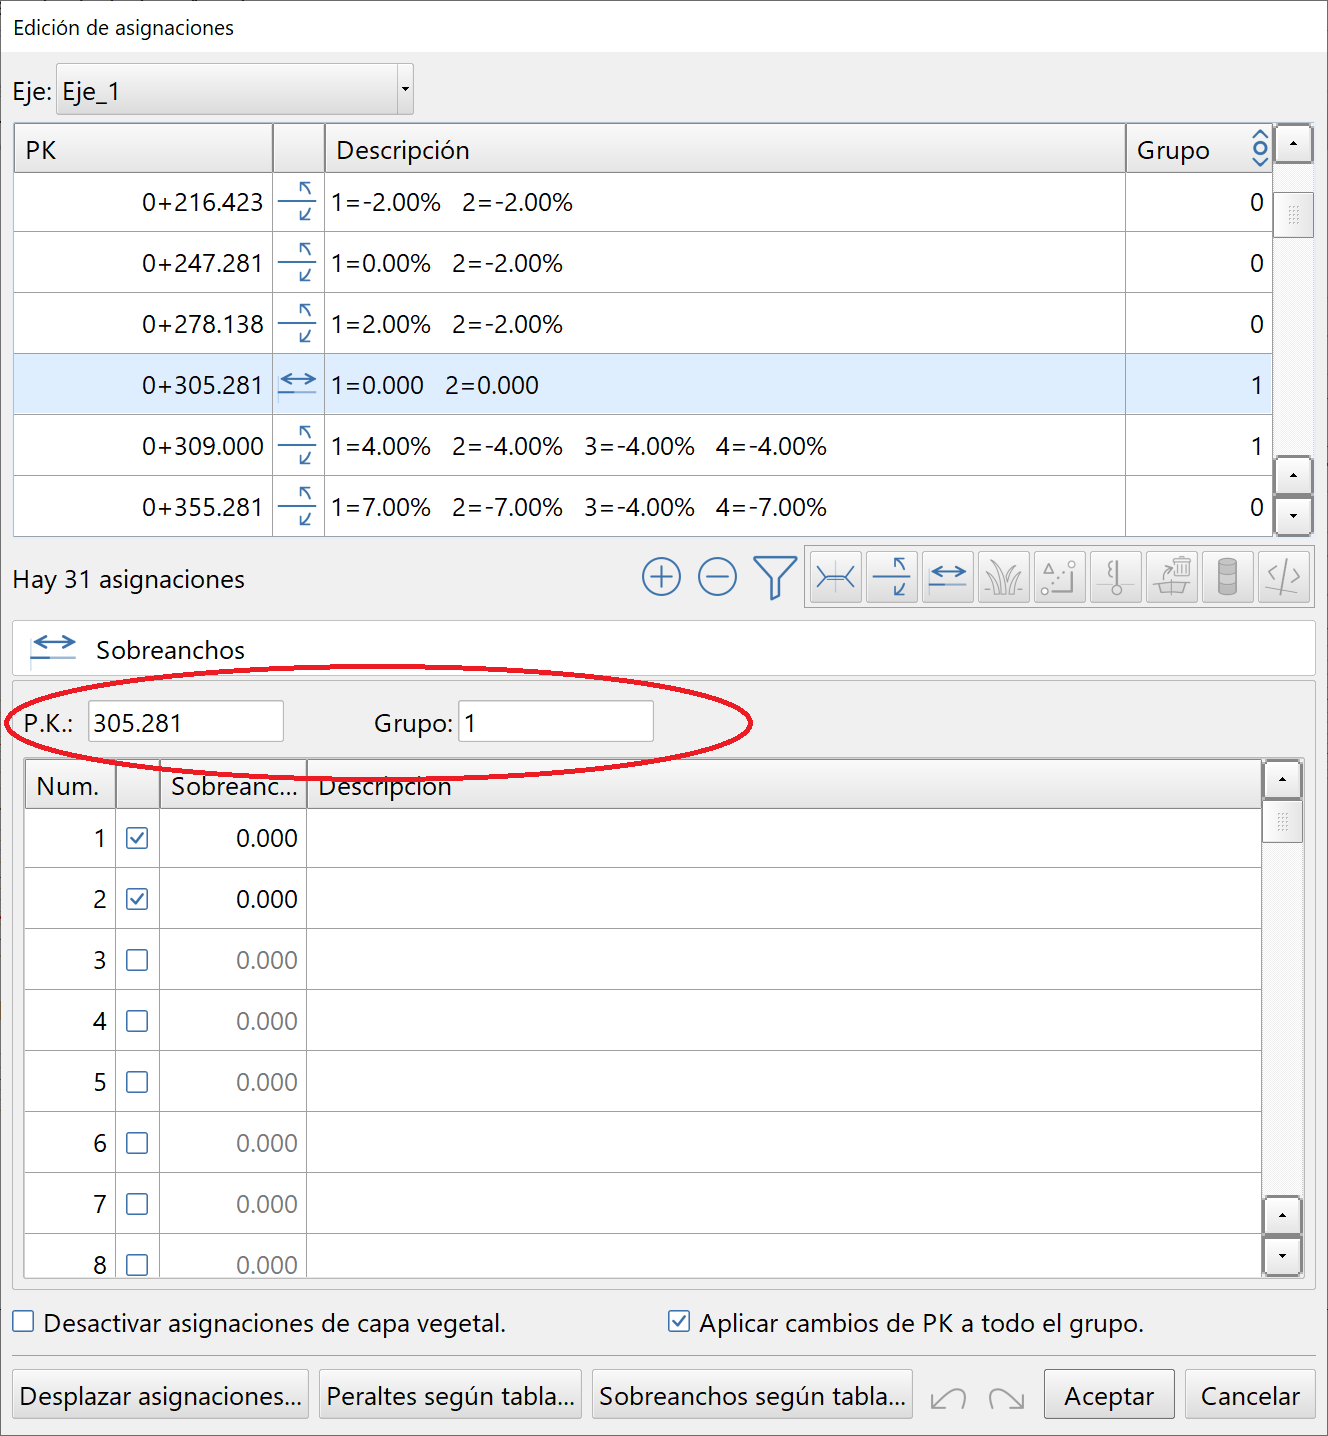The height and width of the screenshot is (1436, 1328).
Task: Click the Grupo column sort arrows
Action: tap(1259, 149)
